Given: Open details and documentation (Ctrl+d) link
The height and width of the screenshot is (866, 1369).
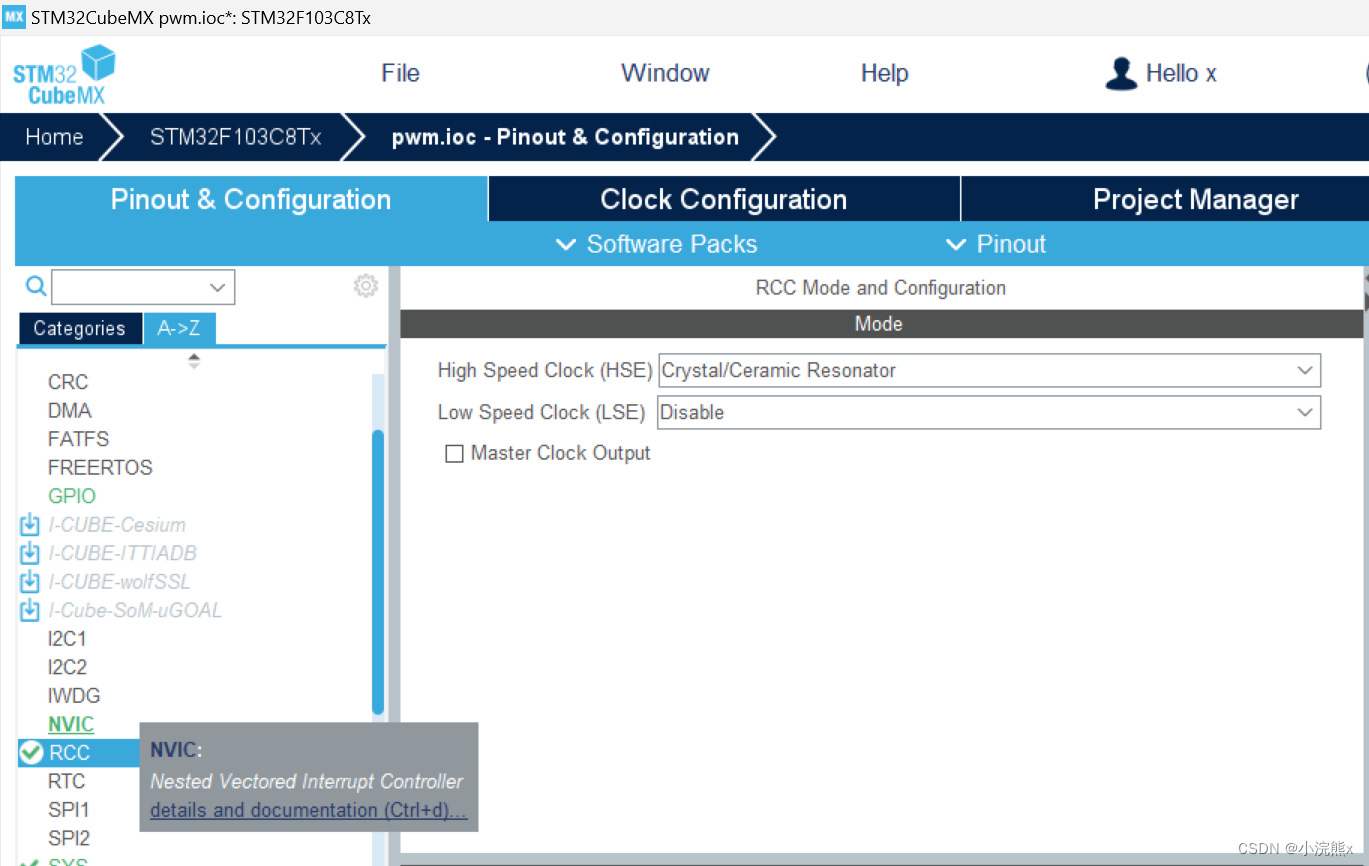Looking at the screenshot, I should click(308, 810).
